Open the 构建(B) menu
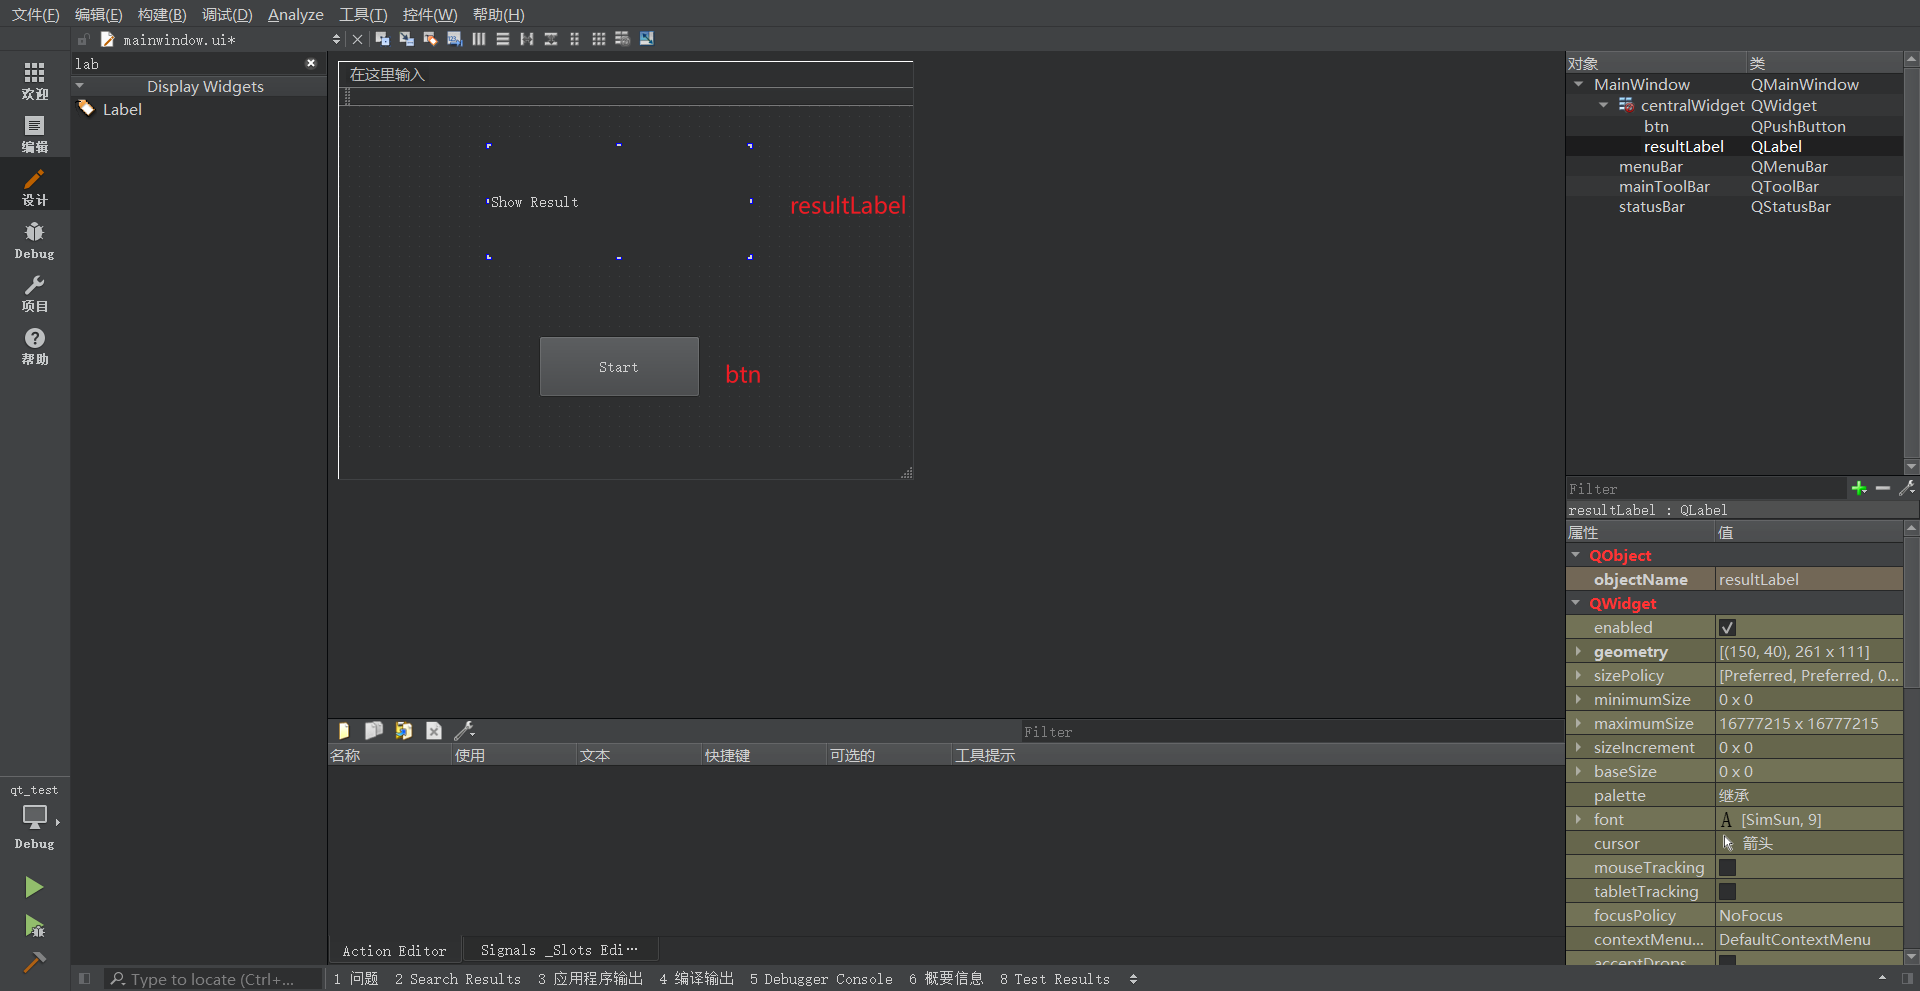 click(162, 14)
